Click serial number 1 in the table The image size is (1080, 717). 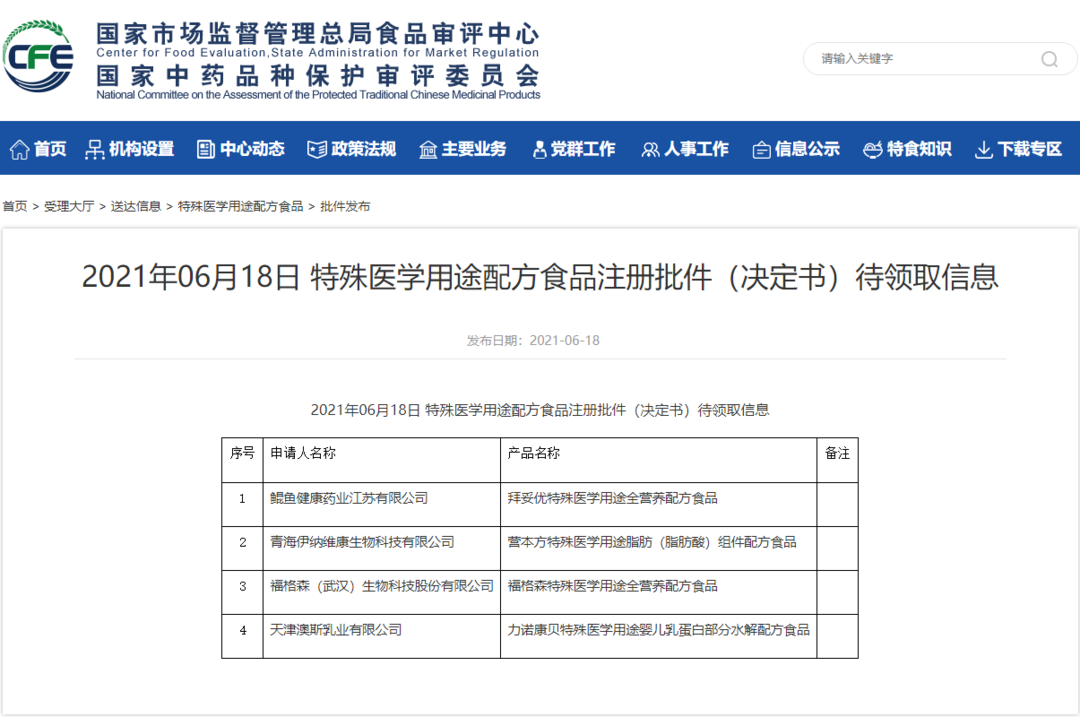click(242, 499)
